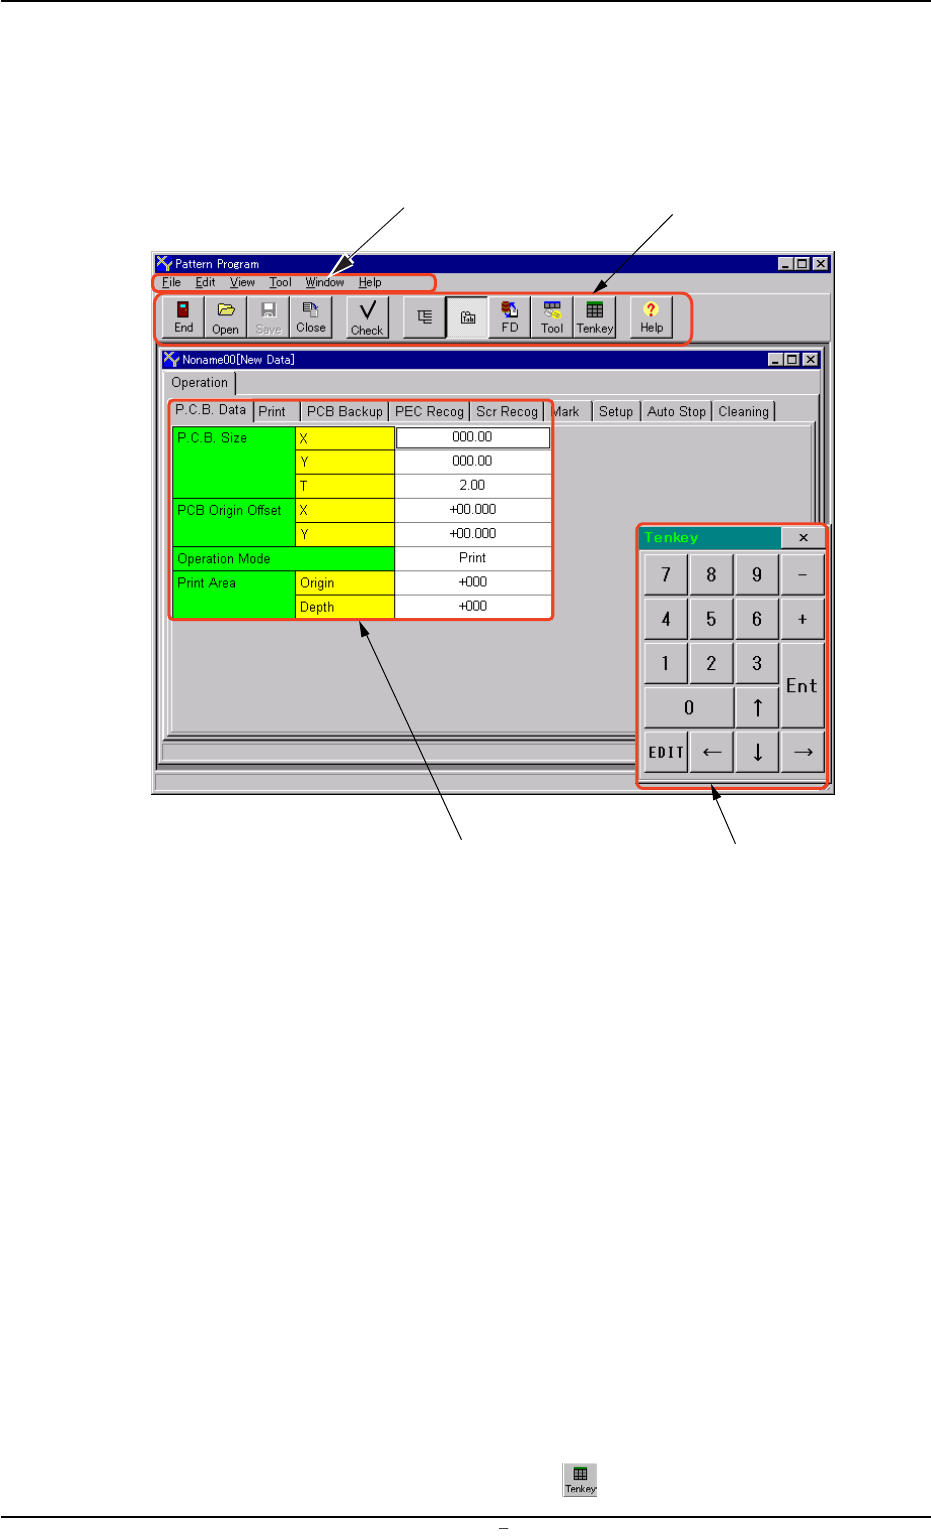This screenshot has width=931, height=1539.
Task: Open the Help menu in menu bar
Action: (370, 283)
